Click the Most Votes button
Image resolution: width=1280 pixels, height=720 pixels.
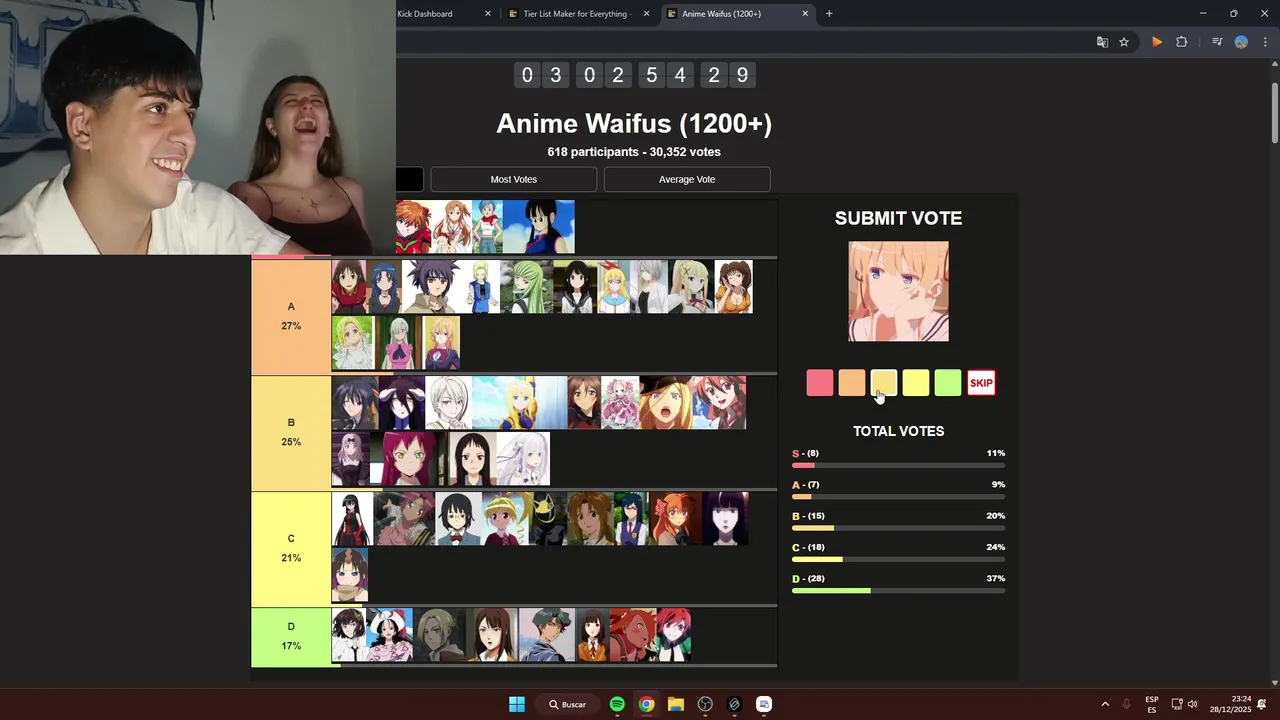514,179
